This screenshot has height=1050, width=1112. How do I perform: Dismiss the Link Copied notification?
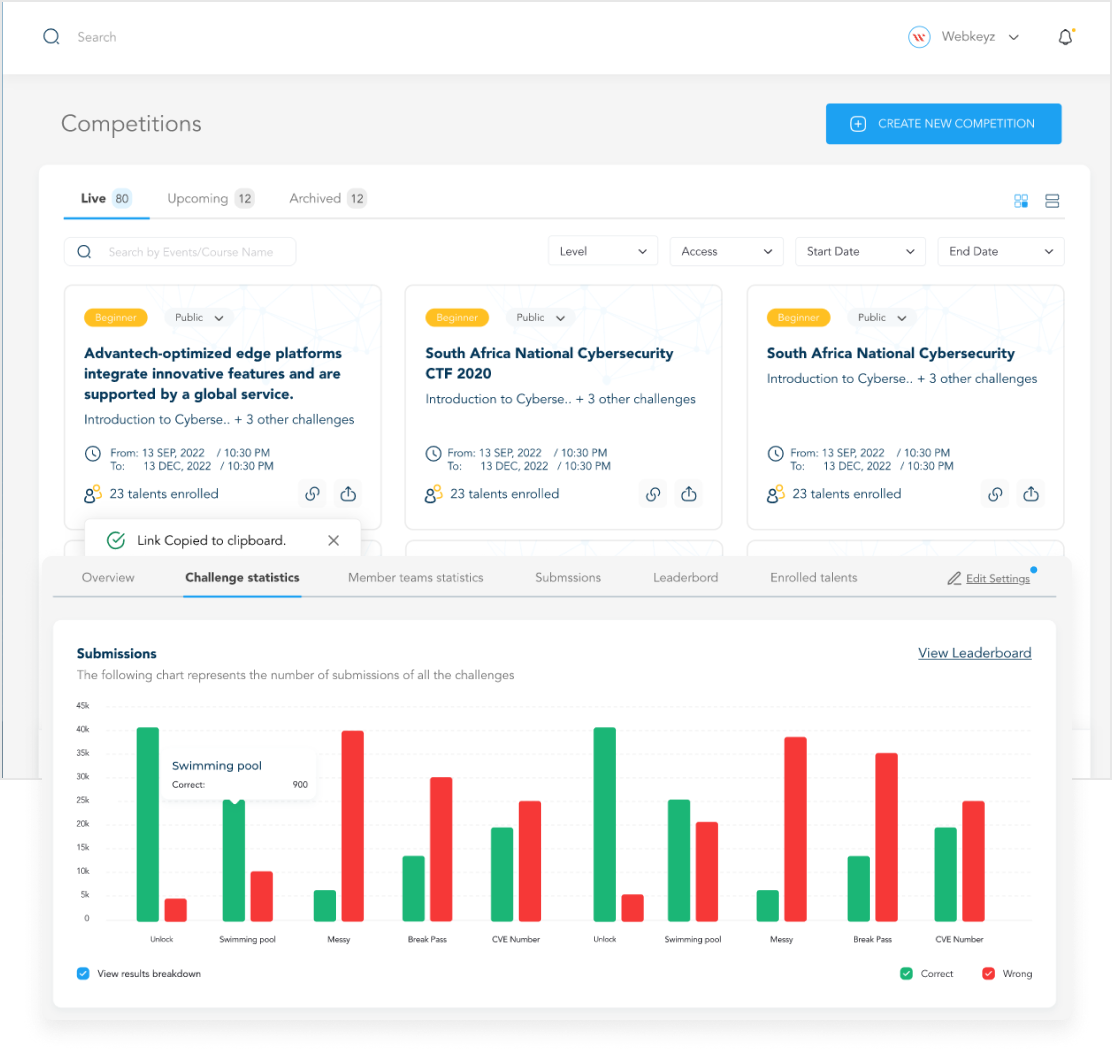tap(334, 540)
